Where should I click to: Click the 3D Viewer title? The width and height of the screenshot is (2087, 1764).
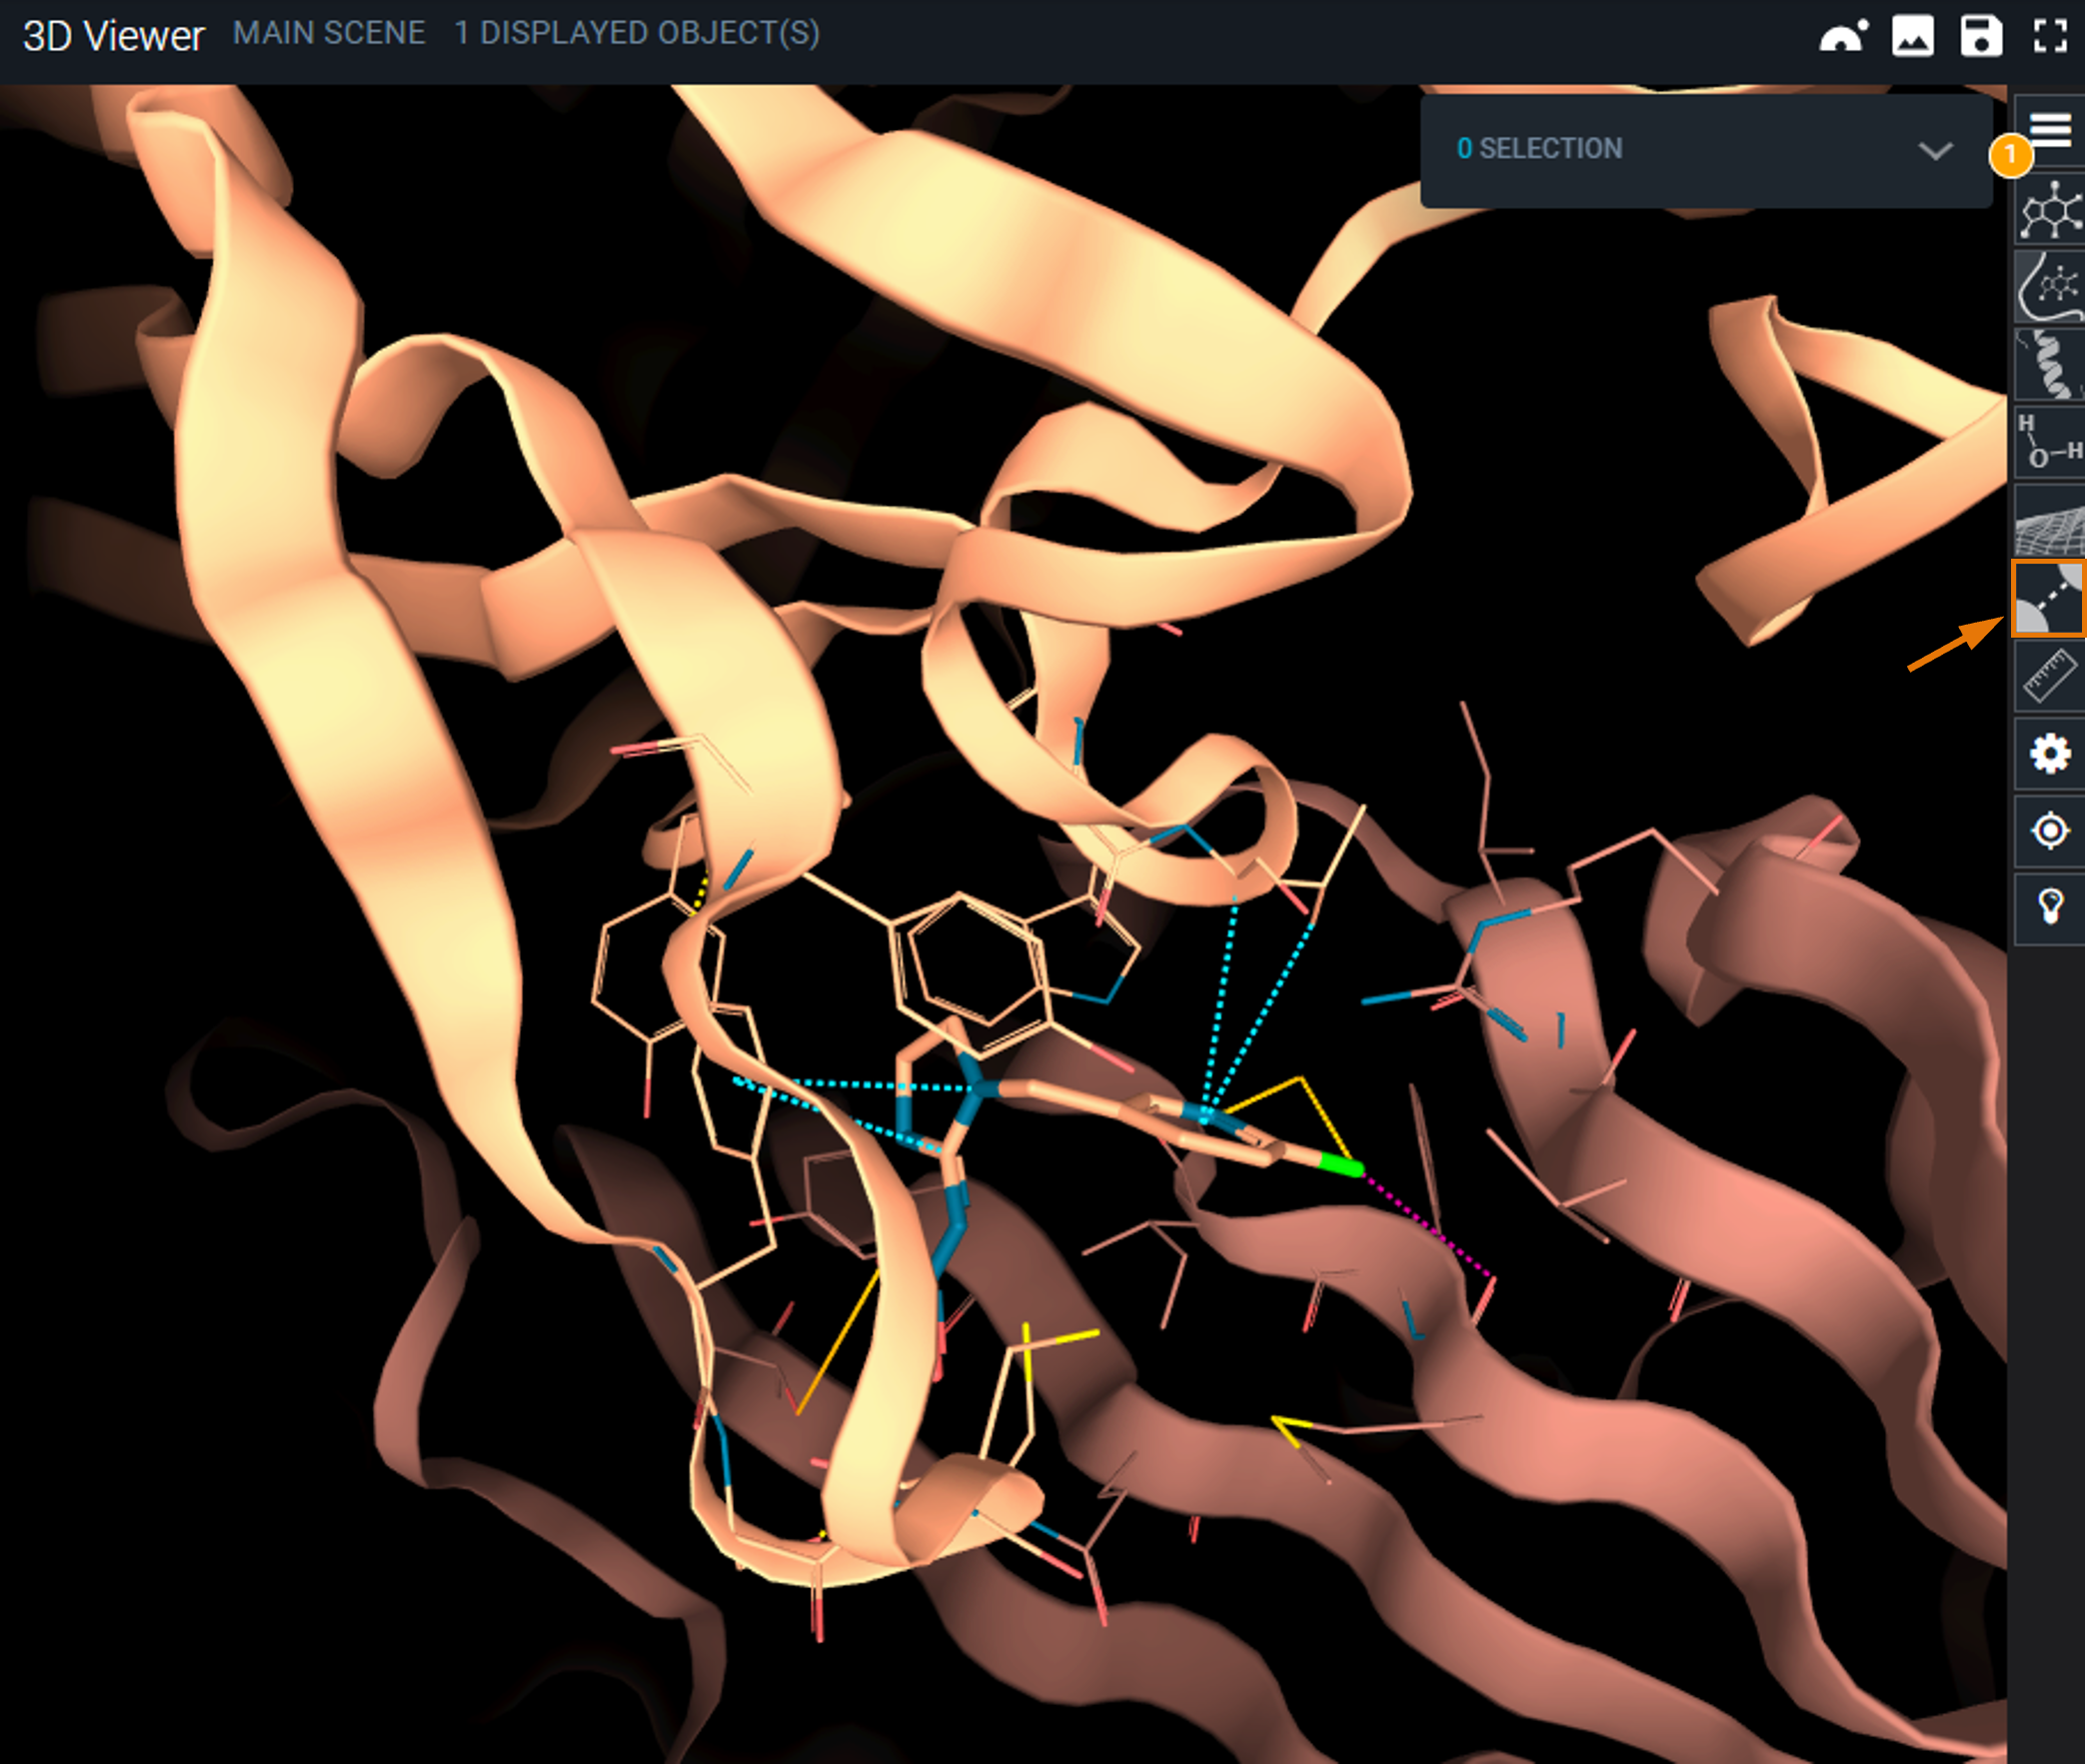click(x=113, y=37)
